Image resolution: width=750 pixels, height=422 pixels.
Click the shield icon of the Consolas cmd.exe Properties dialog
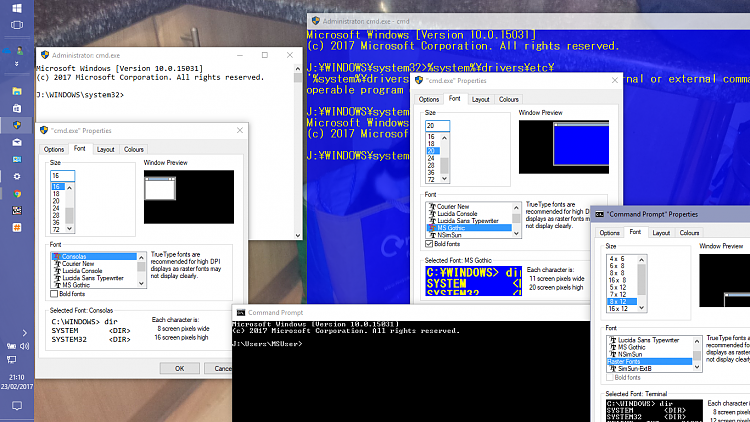(44, 130)
